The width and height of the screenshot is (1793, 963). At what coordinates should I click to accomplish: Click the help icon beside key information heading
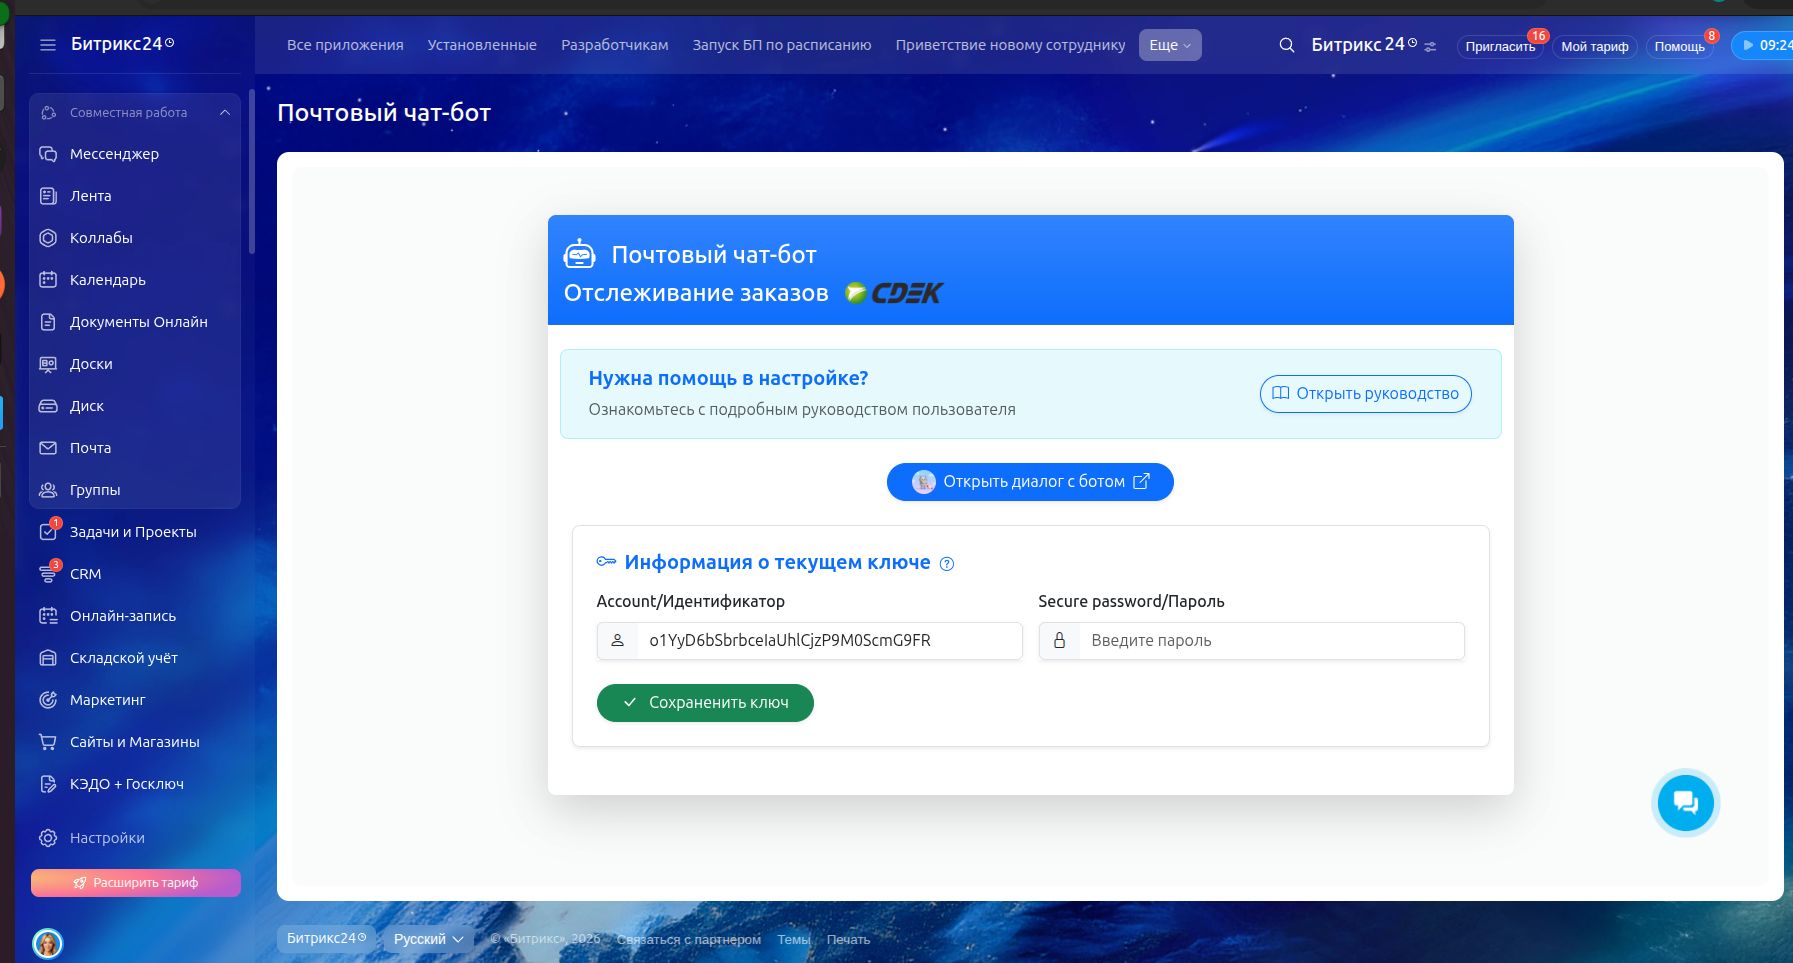[947, 564]
